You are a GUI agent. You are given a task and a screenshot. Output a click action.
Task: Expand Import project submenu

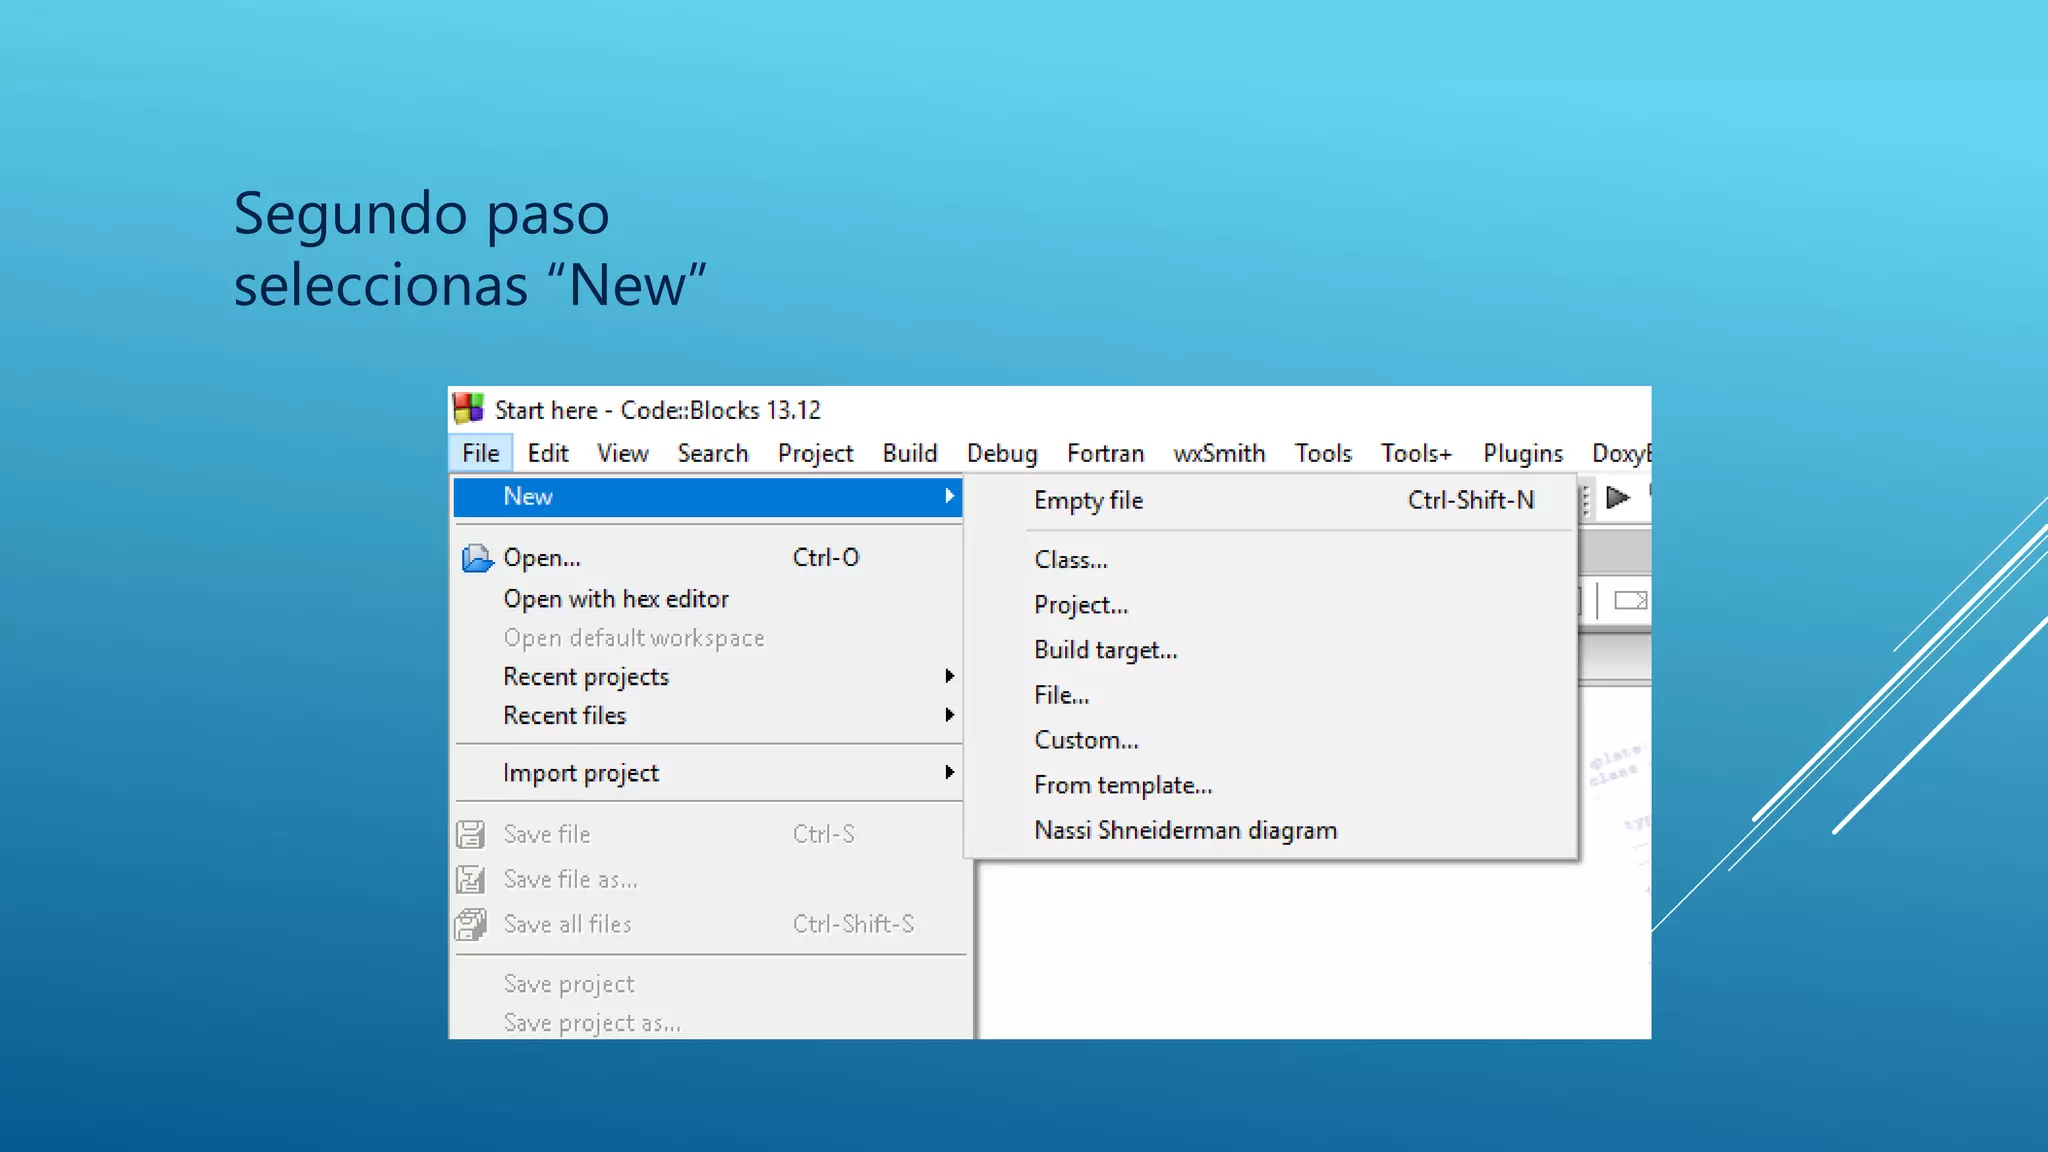click(x=708, y=773)
